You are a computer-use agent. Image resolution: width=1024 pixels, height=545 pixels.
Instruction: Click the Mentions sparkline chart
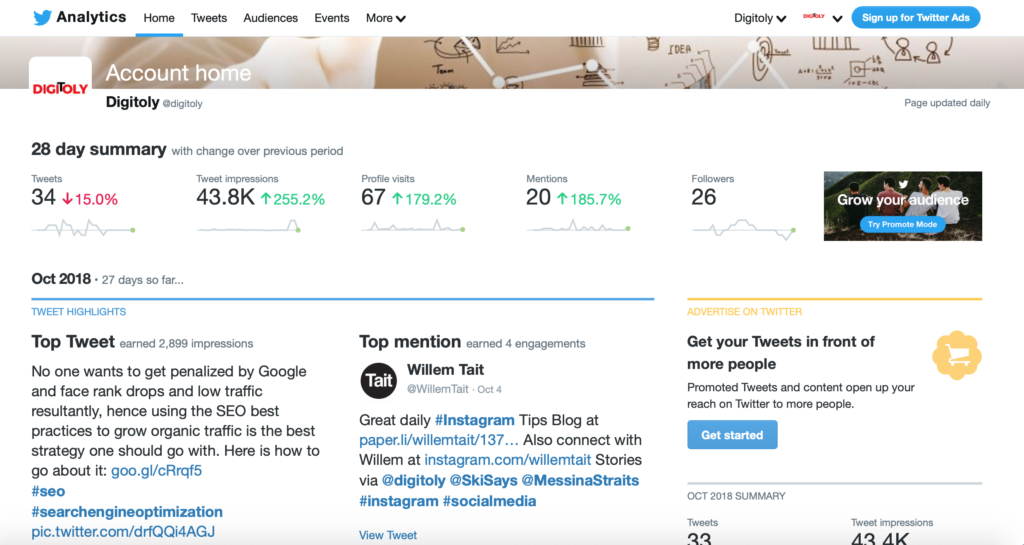pyautogui.click(x=578, y=227)
